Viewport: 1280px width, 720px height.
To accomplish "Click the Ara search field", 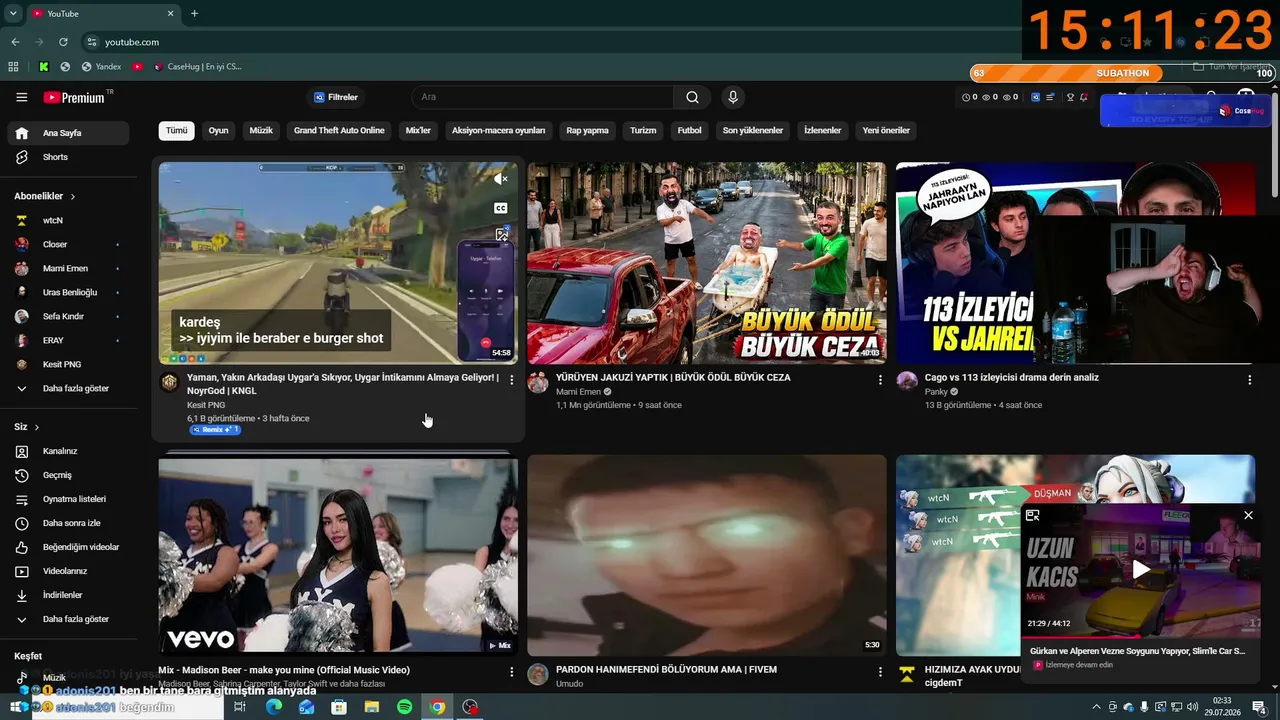I will pos(542,97).
